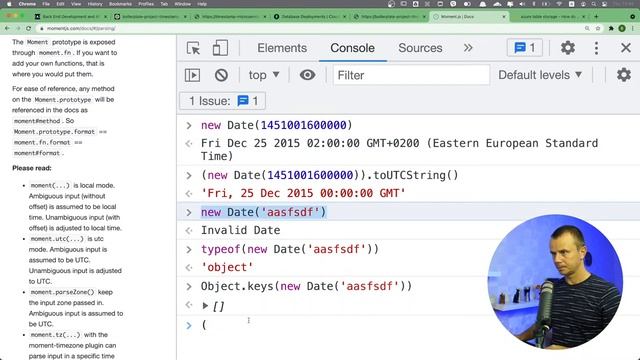The height and width of the screenshot is (360, 640).
Task: Click the moment.parseZone() code snippet
Action: (x=62, y=292)
